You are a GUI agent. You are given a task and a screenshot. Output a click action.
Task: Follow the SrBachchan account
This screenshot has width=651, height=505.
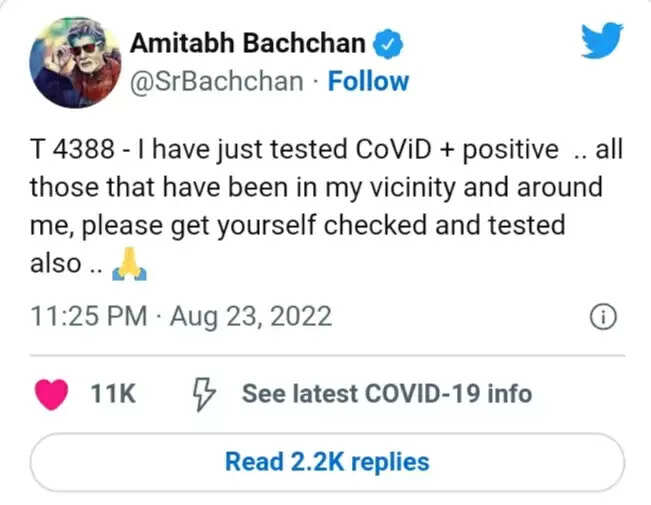tap(368, 81)
